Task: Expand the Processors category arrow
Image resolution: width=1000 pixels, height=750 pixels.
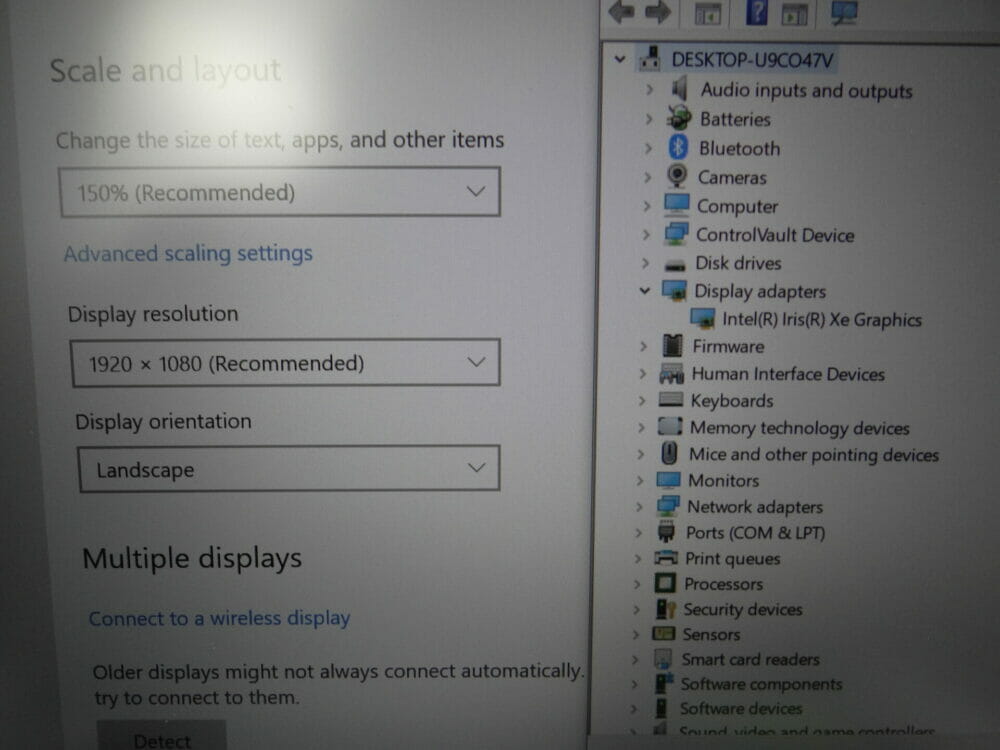Action: [637, 584]
